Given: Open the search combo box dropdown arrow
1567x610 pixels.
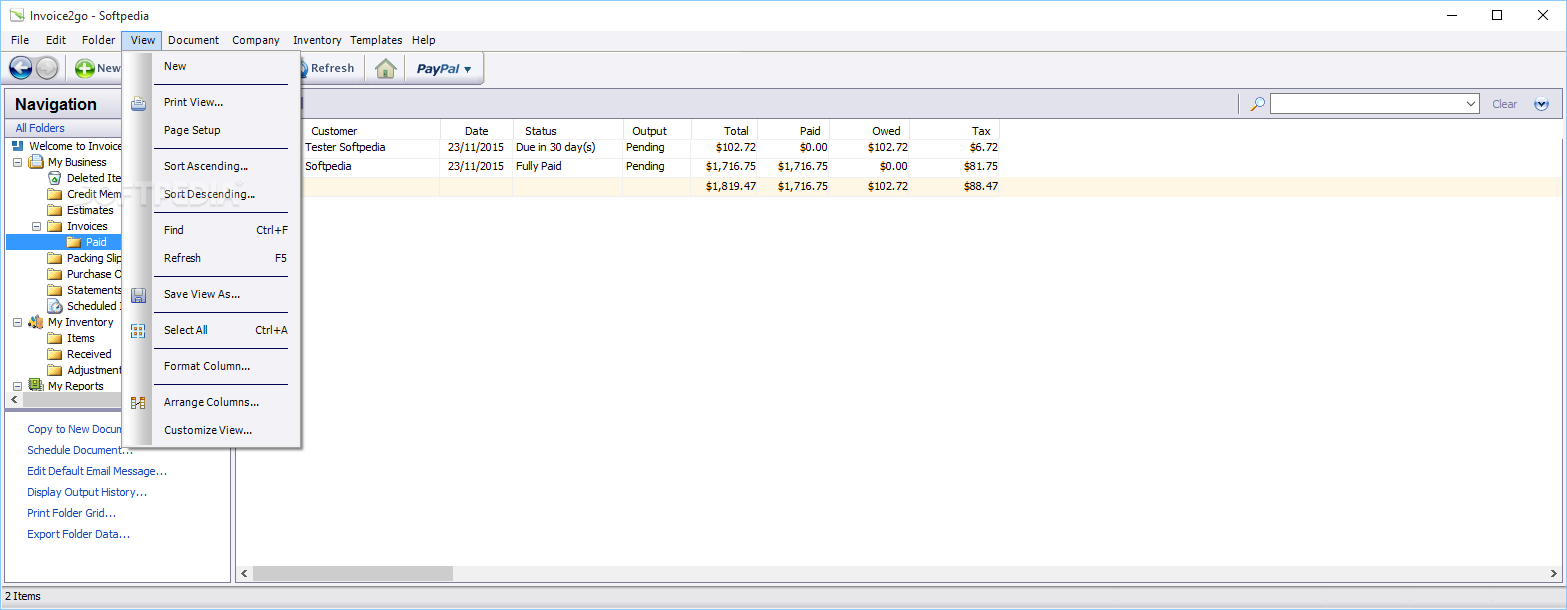Looking at the screenshot, I should point(1471,104).
